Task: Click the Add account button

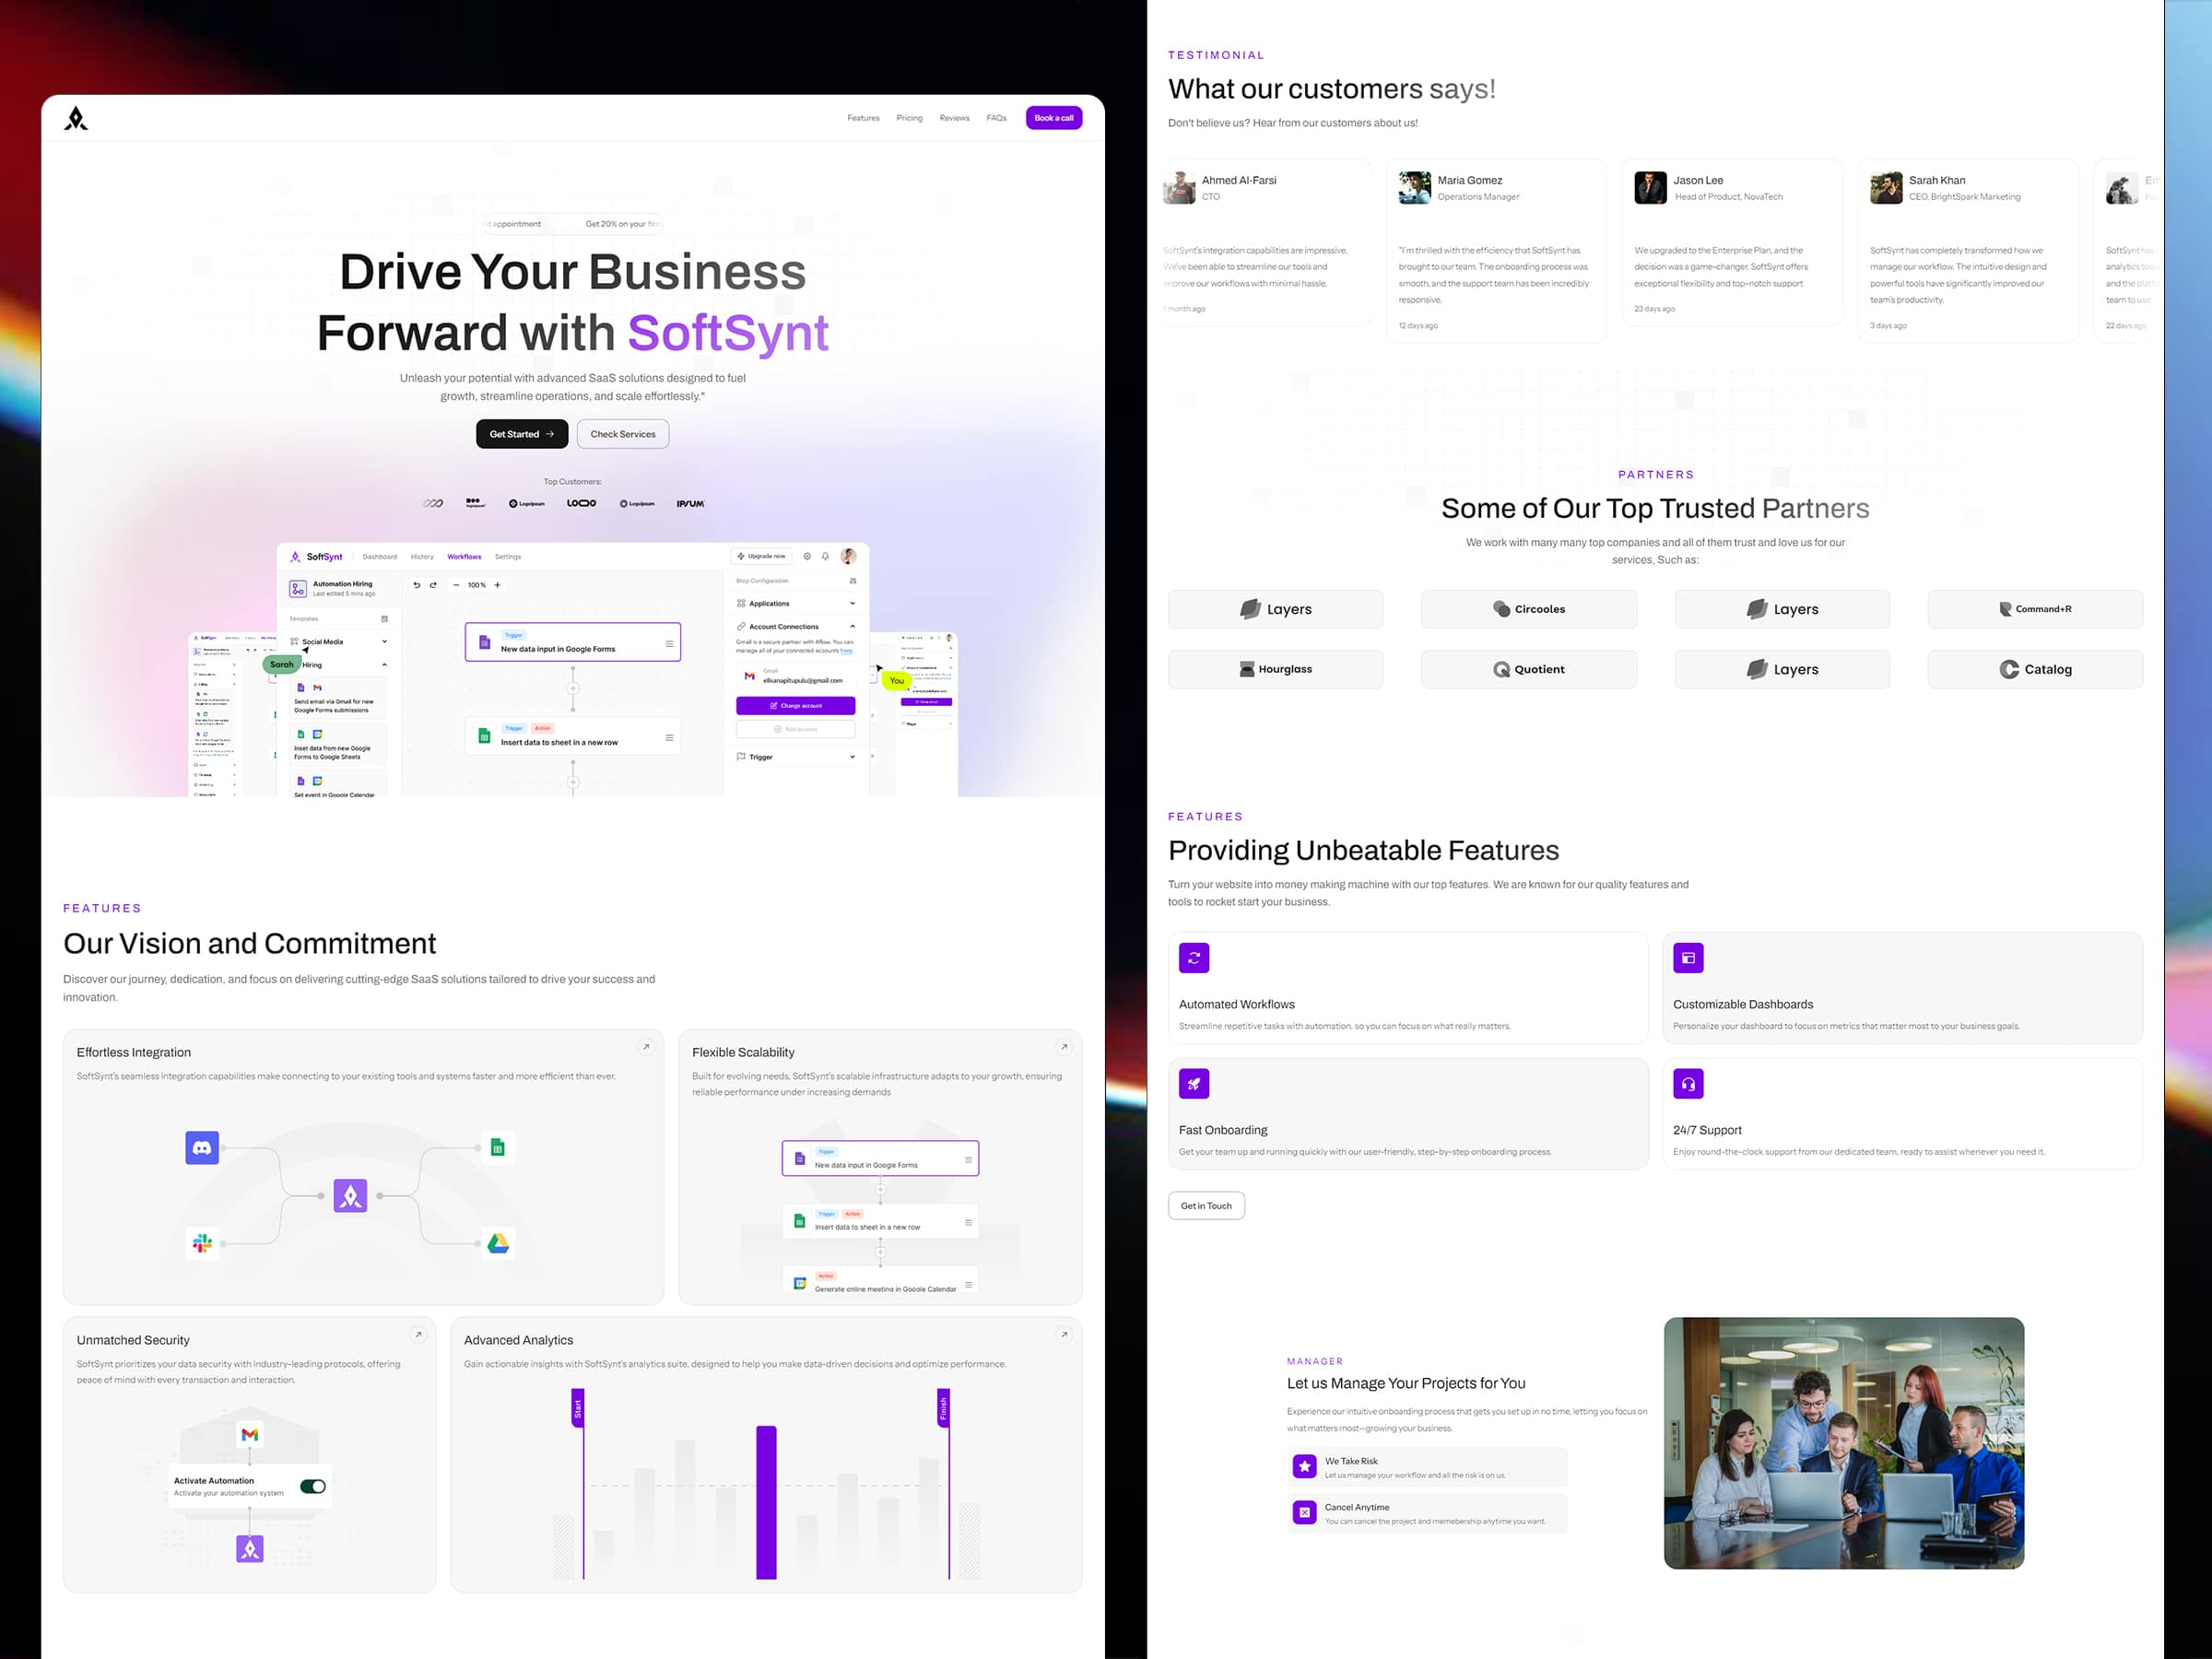Action: tap(796, 729)
